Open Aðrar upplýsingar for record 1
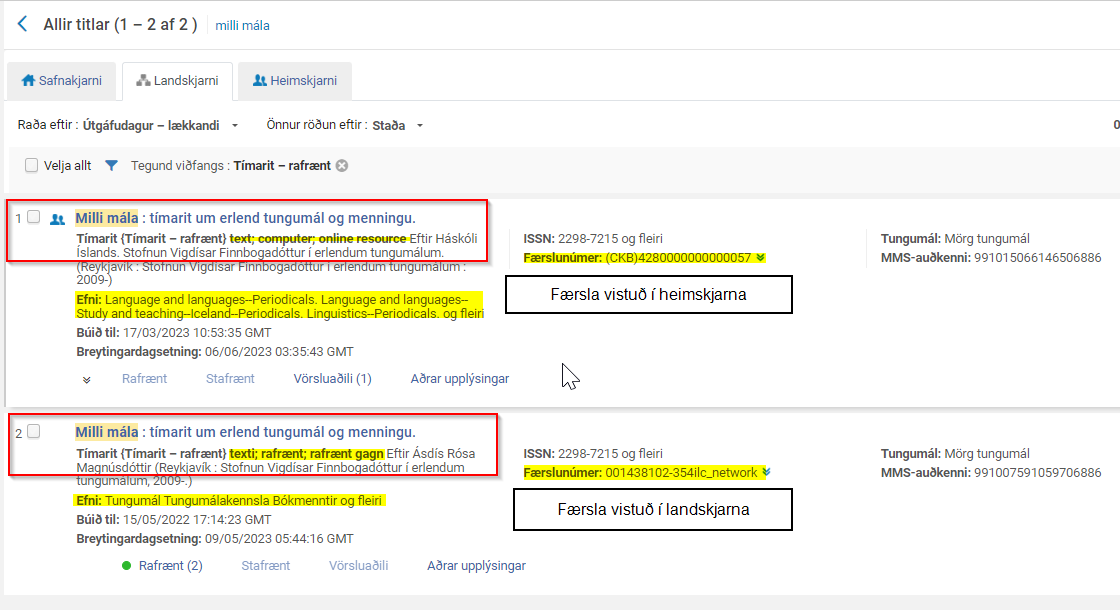Image resolution: width=1120 pixels, height=610 pixels. [460, 379]
